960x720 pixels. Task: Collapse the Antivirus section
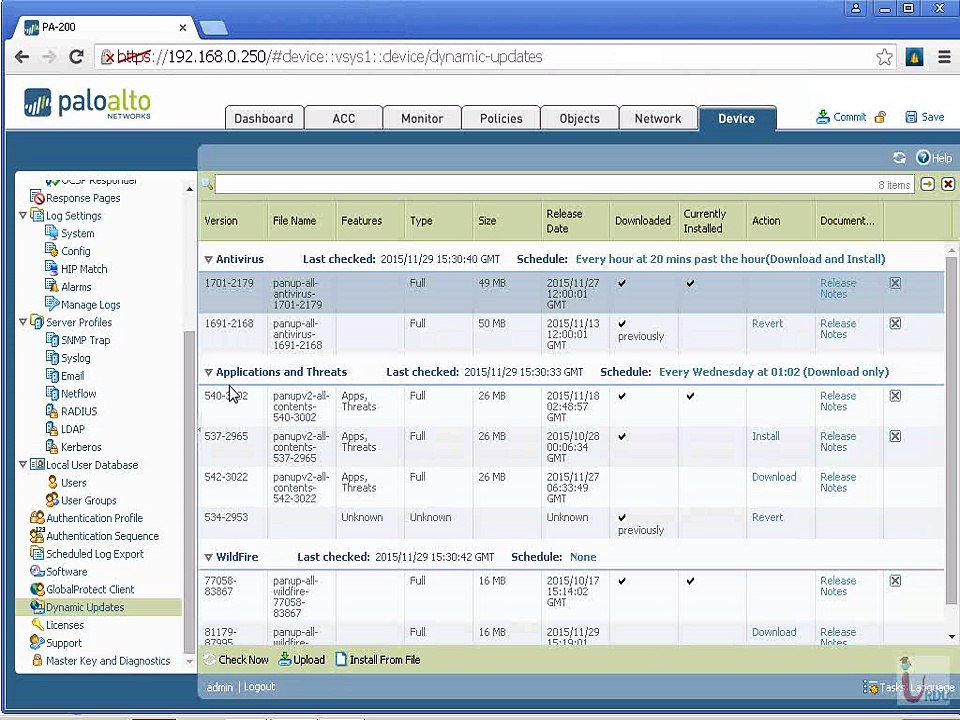click(208, 260)
